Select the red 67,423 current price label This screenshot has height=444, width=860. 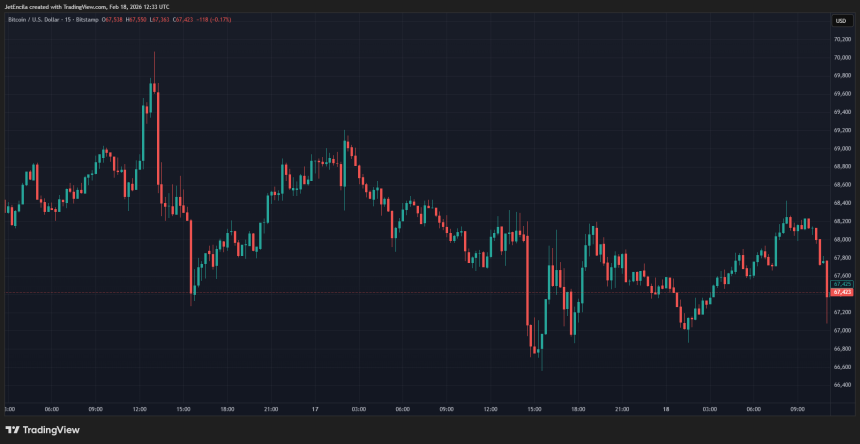point(841,293)
